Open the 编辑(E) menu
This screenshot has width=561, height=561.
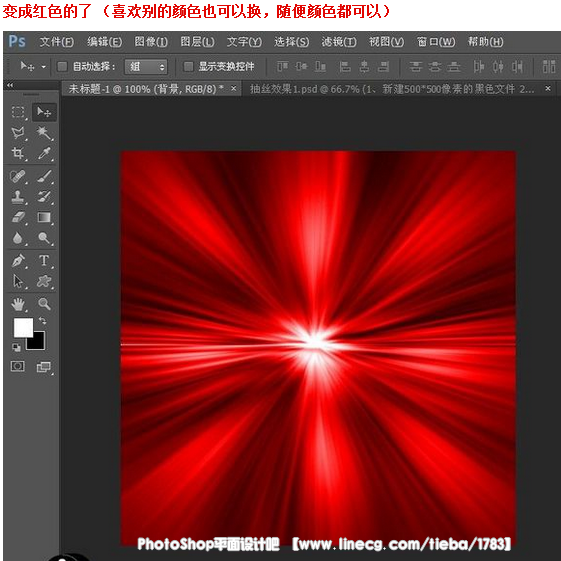click(104, 42)
